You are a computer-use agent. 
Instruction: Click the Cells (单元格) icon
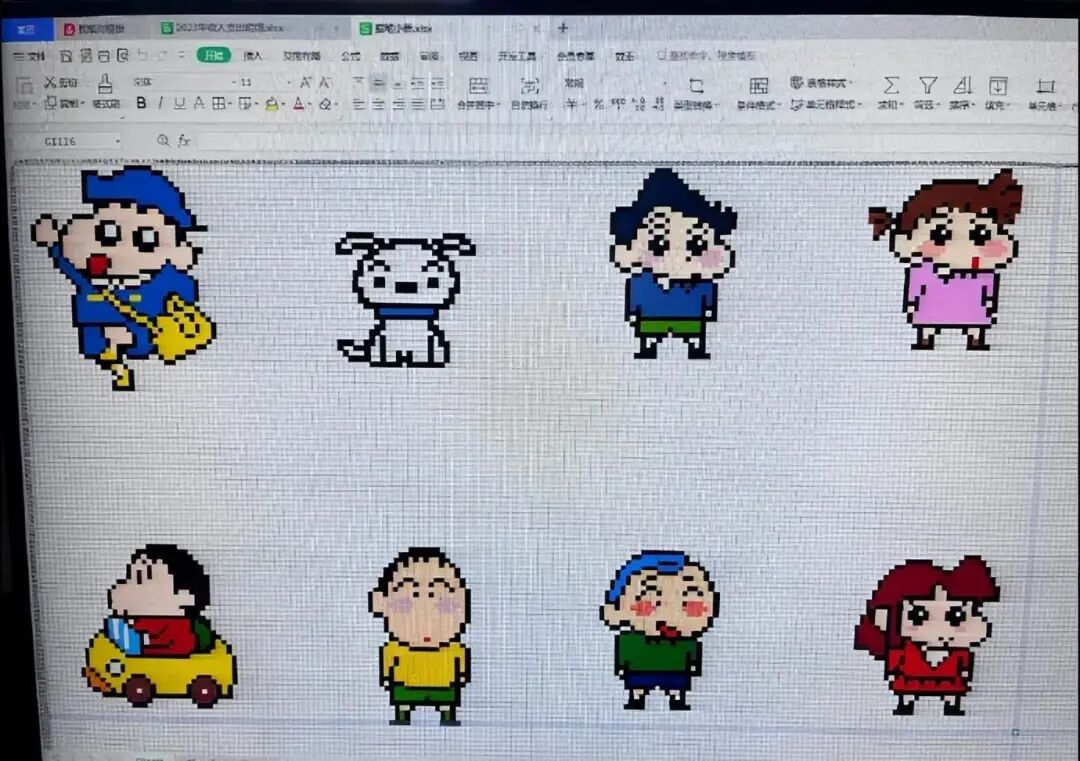pyautogui.click(x=1046, y=85)
